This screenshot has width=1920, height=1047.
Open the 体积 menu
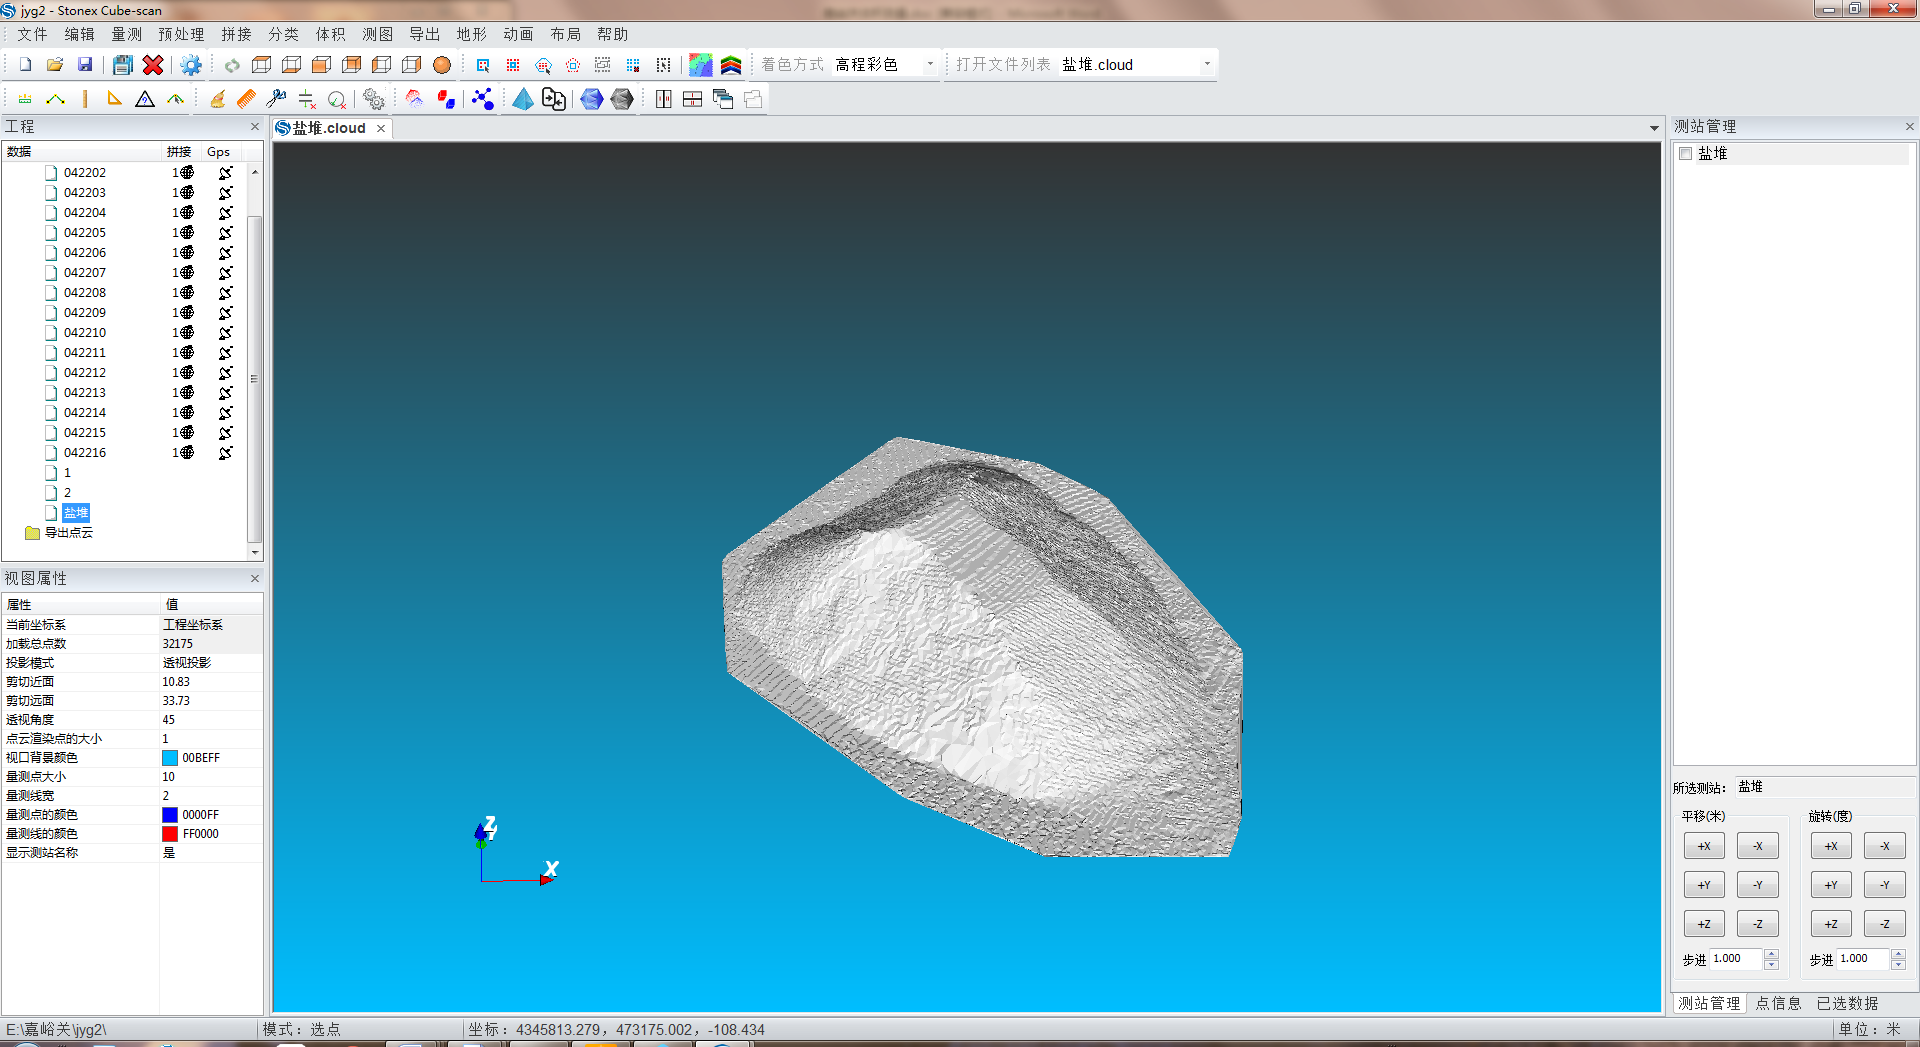pyautogui.click(x=330, y=34)
